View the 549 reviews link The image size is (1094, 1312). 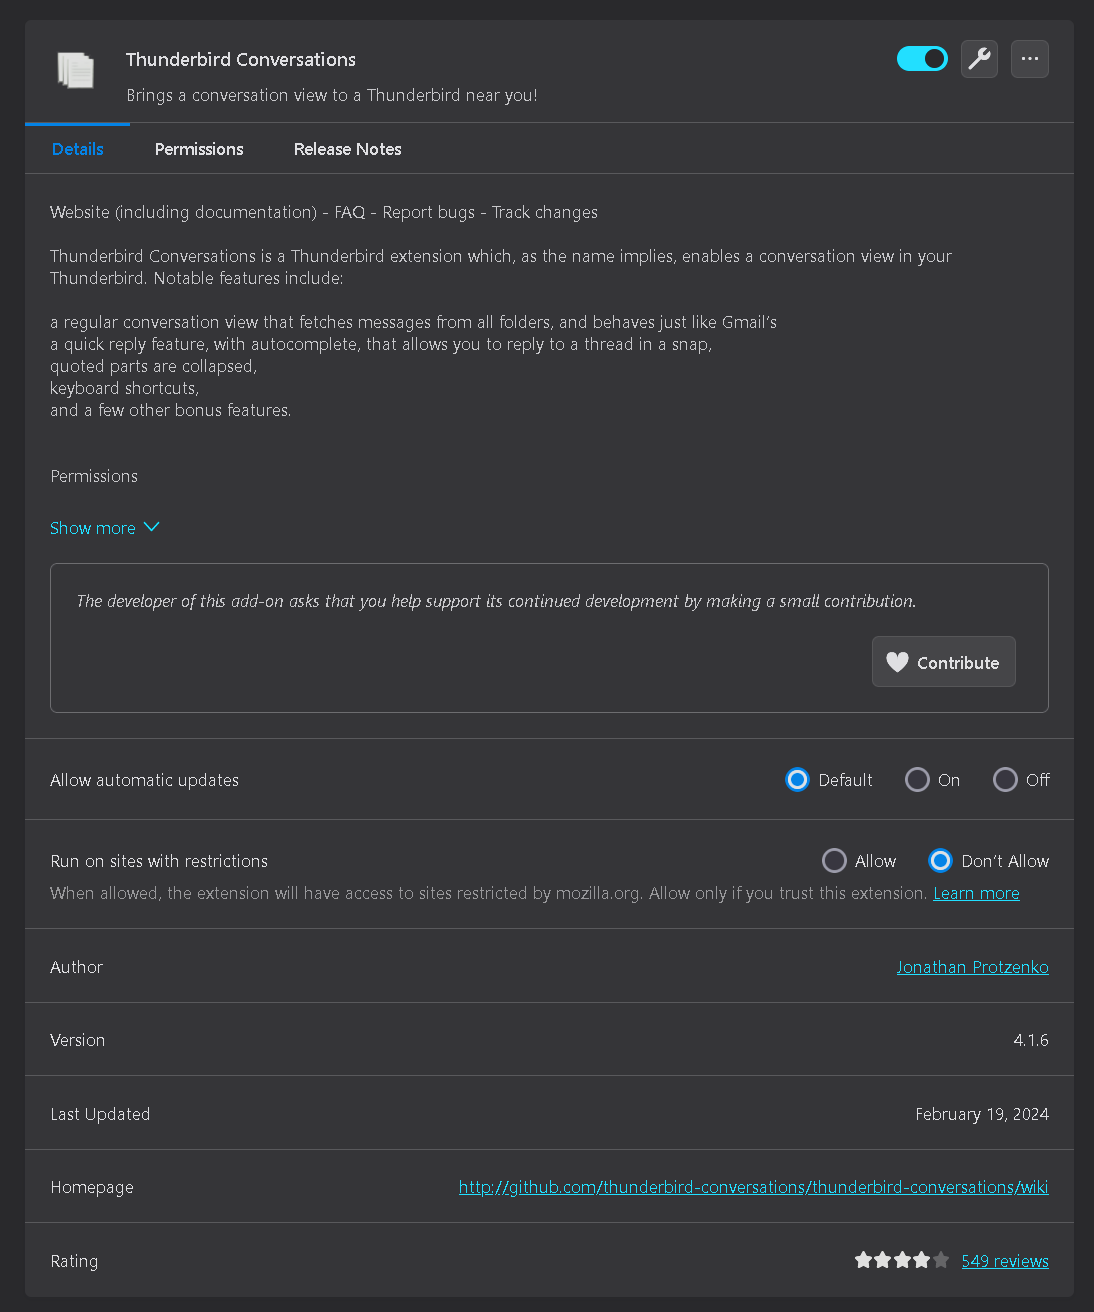click(x=1005, y=1261)
